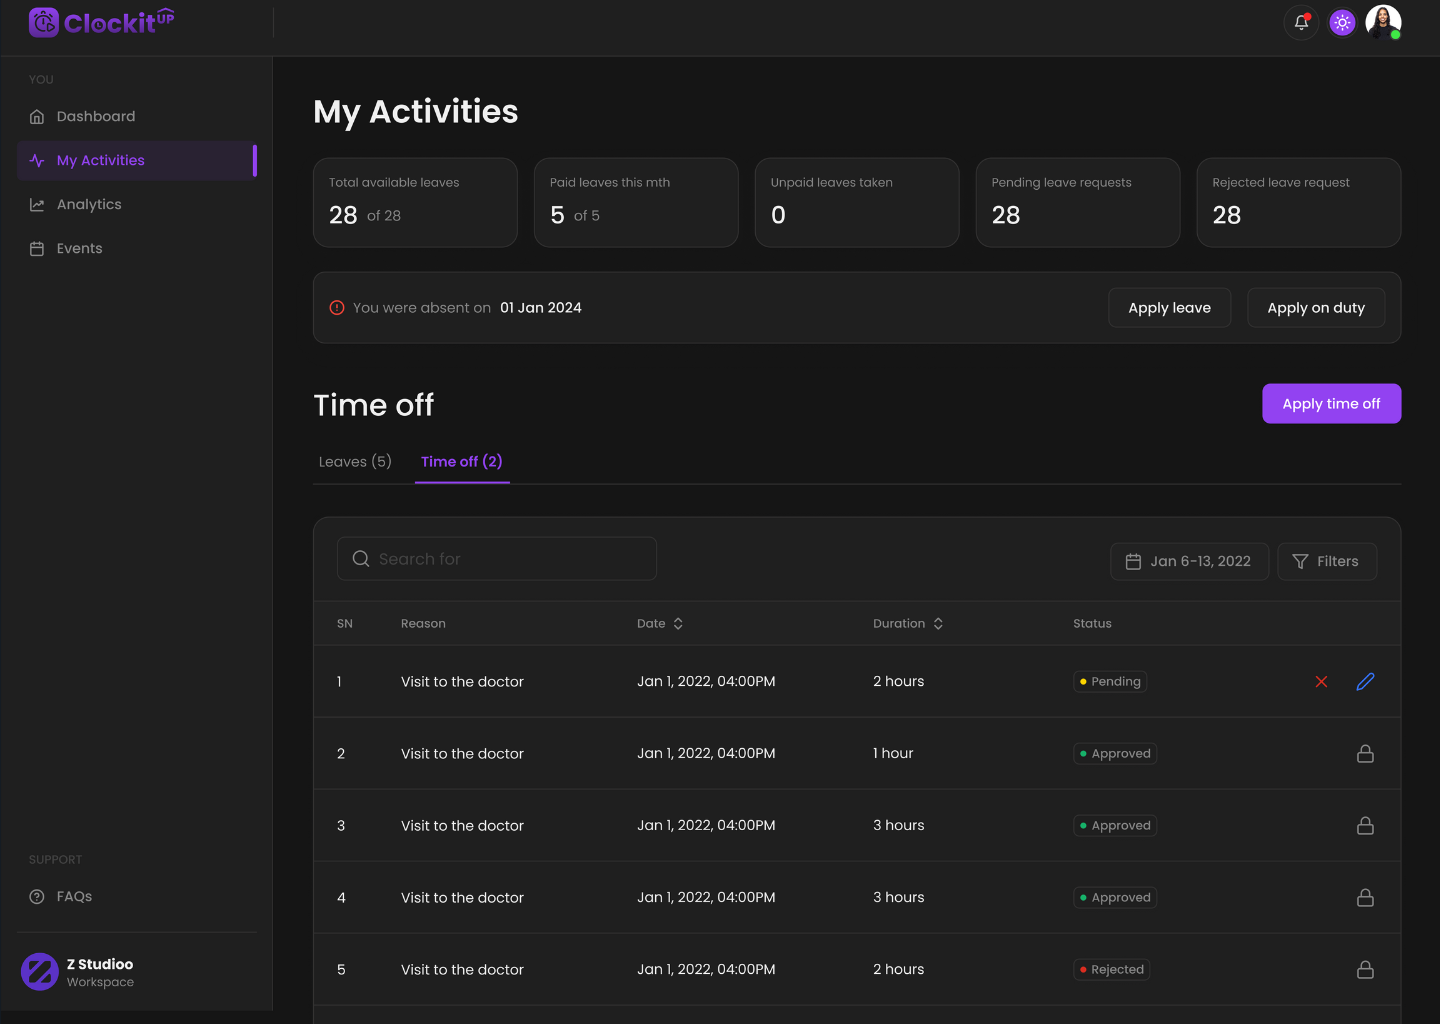Open Events from the sidebar

point(79,249)
